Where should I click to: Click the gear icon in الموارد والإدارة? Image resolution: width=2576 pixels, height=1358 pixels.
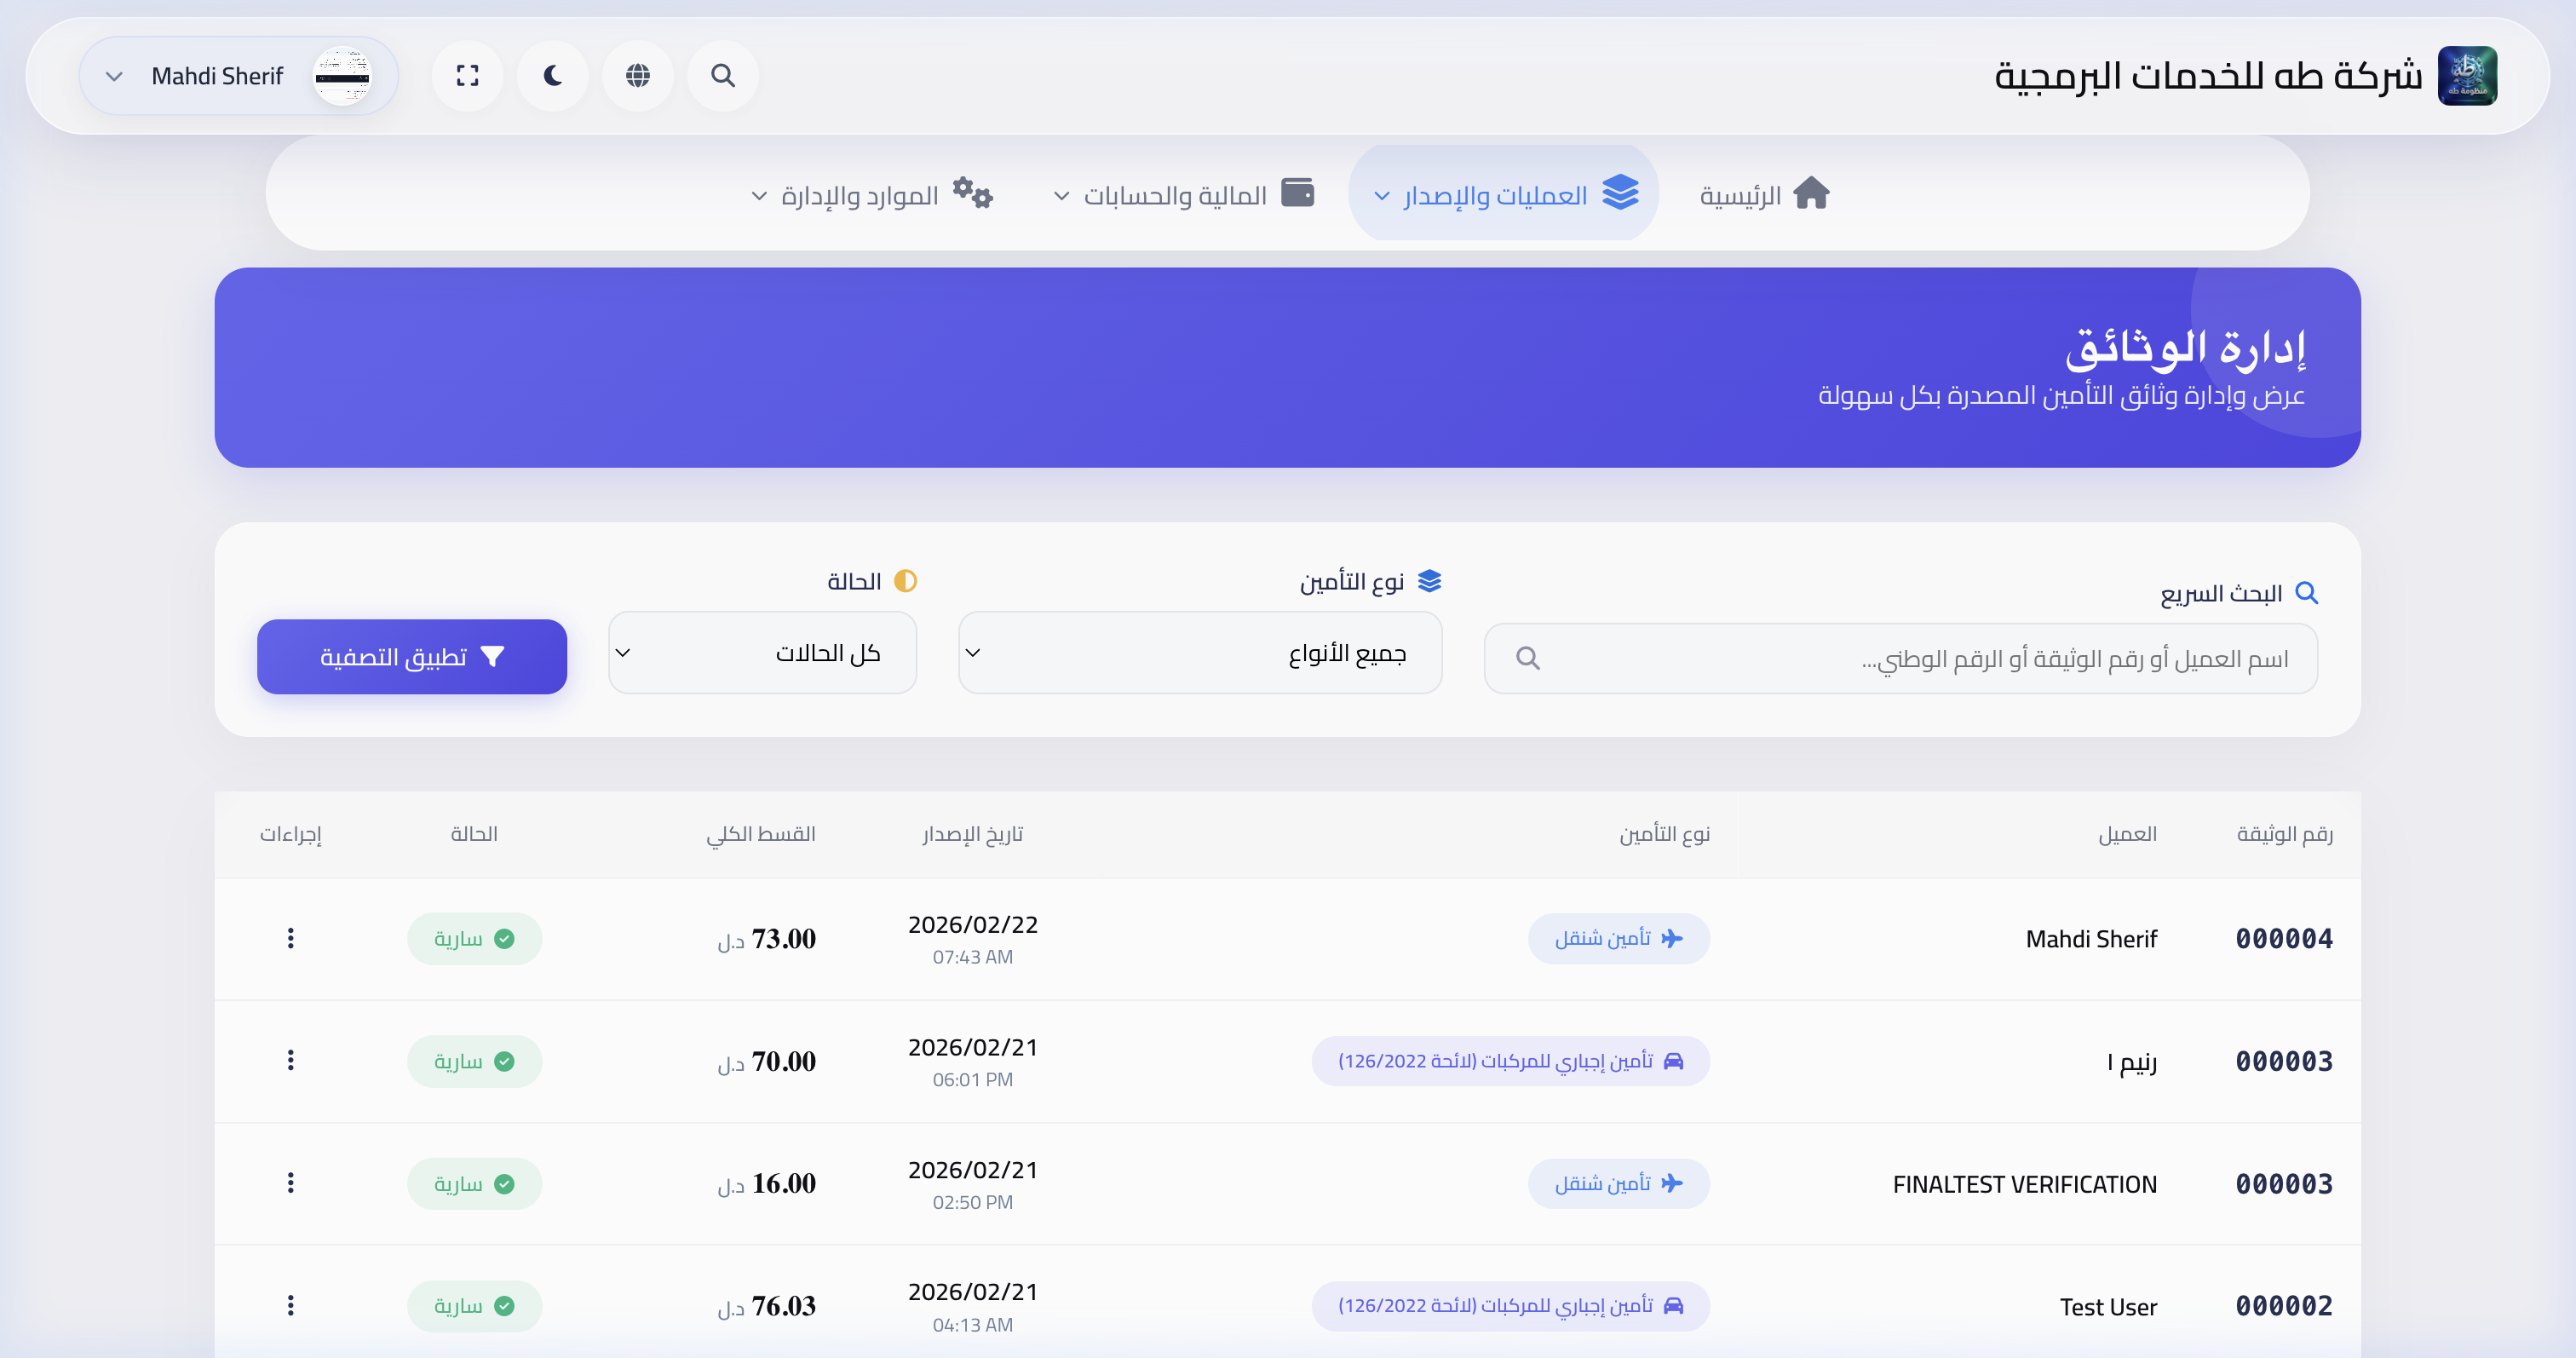pos(972,193)
